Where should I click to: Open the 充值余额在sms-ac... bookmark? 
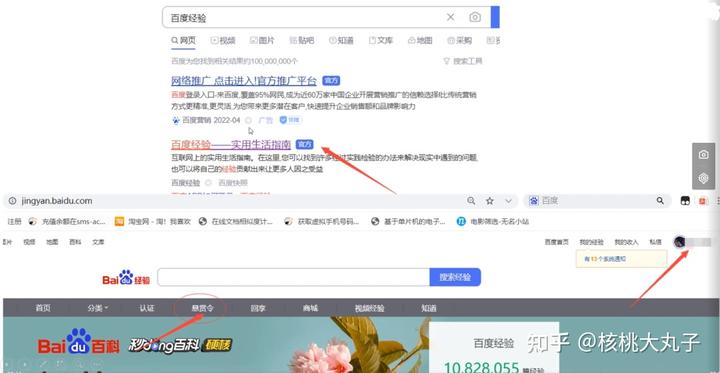coord(67,221)
